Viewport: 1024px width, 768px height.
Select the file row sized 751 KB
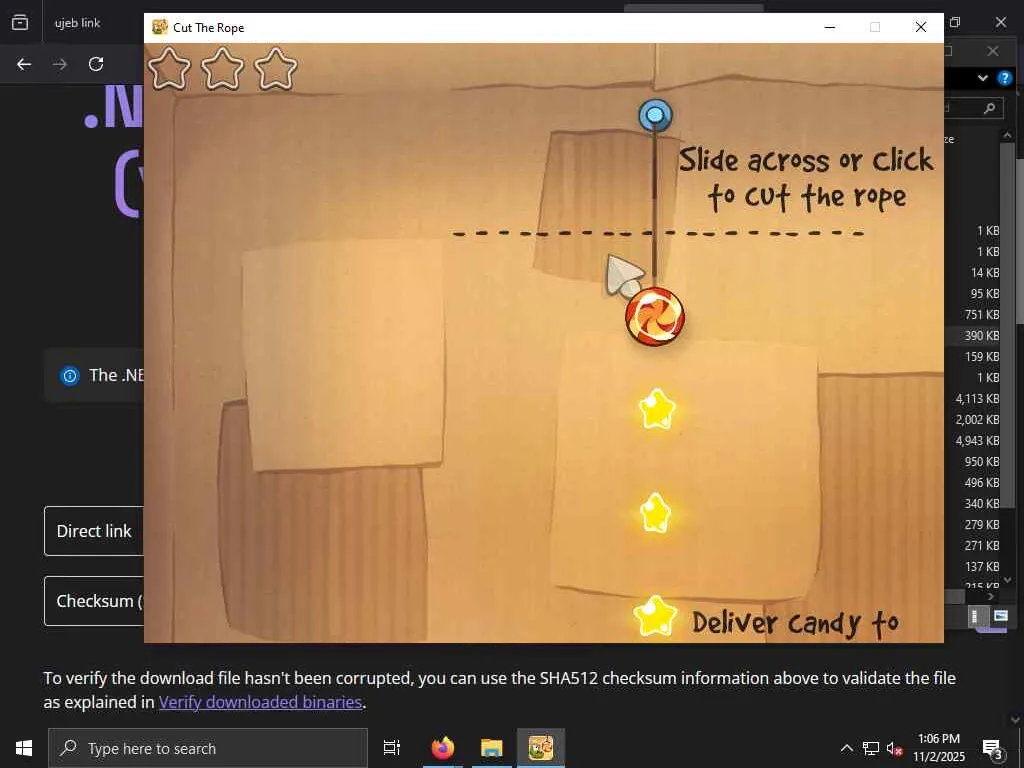pos(972,315)
